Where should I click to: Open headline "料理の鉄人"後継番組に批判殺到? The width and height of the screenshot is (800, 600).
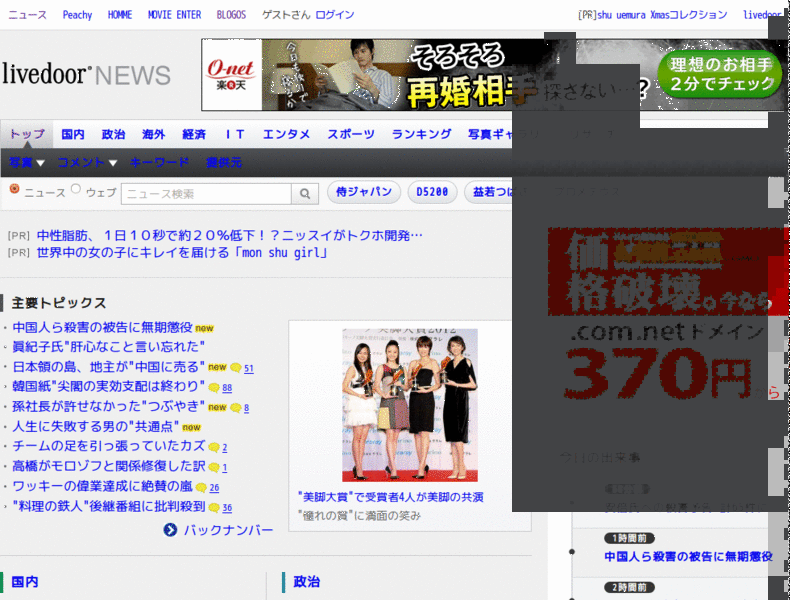pos(109,506)
